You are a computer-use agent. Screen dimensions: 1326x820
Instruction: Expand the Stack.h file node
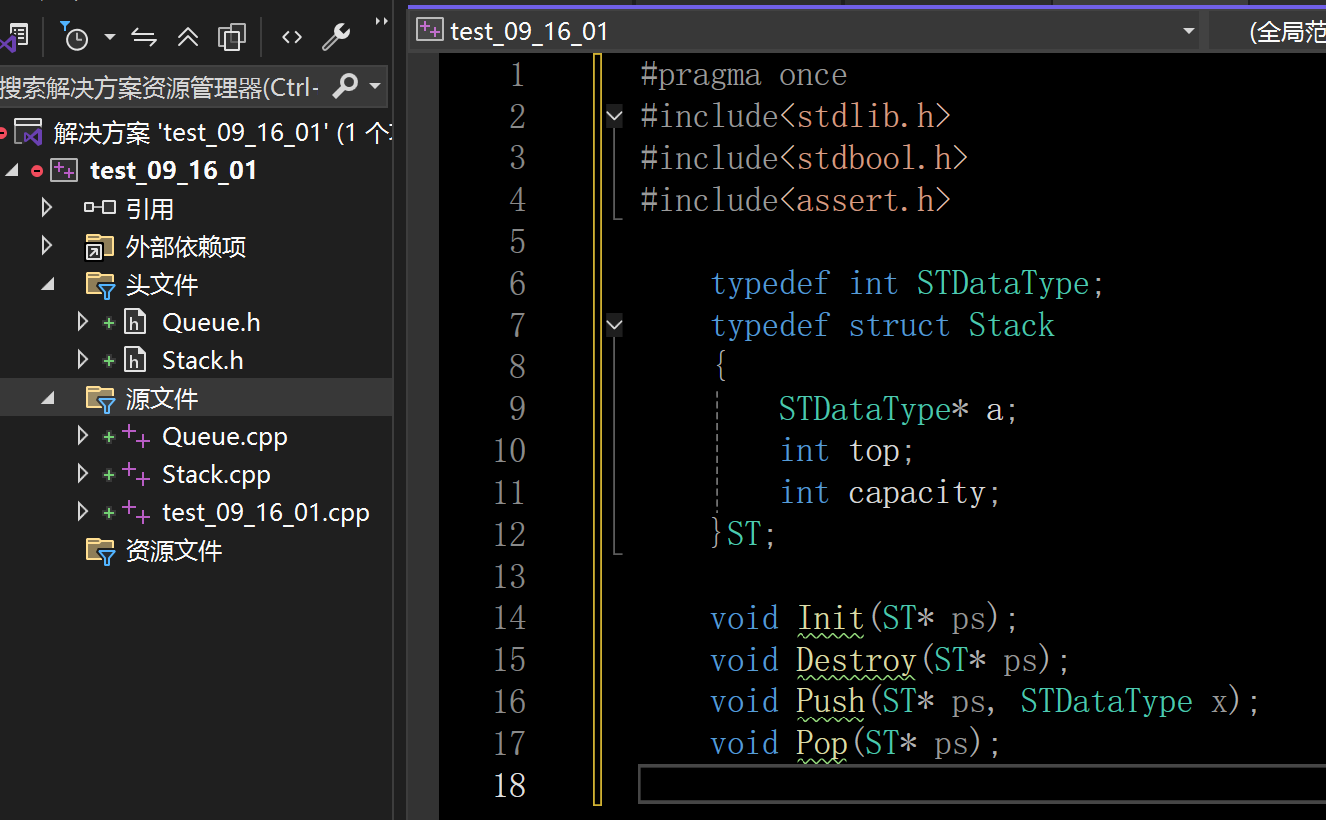(83, 360)
